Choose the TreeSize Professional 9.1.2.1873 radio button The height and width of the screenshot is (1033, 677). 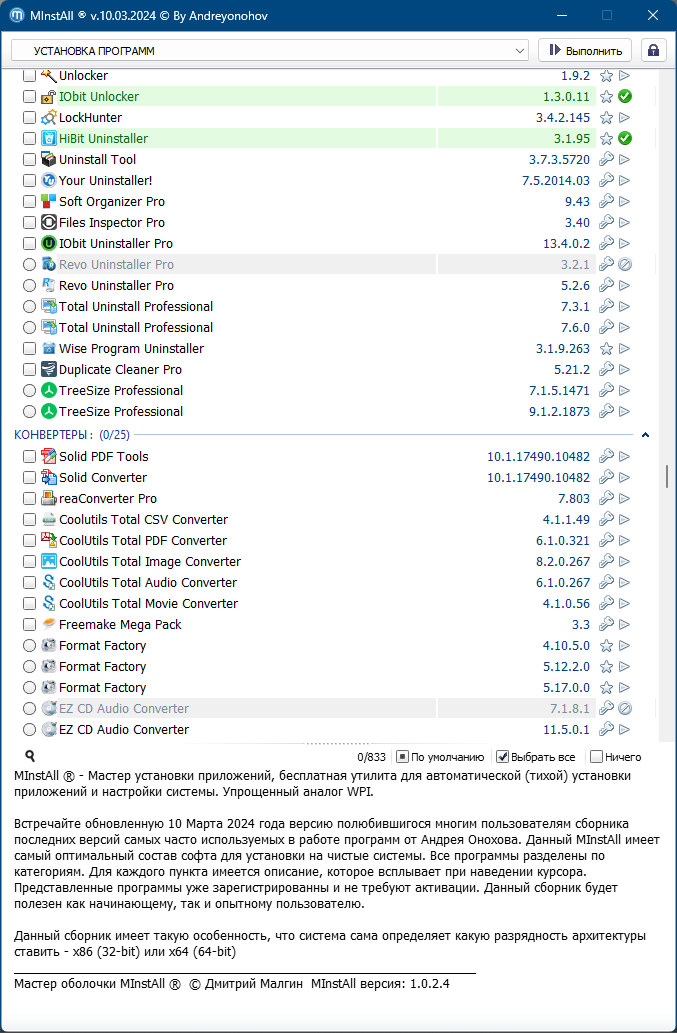[29, 412]
